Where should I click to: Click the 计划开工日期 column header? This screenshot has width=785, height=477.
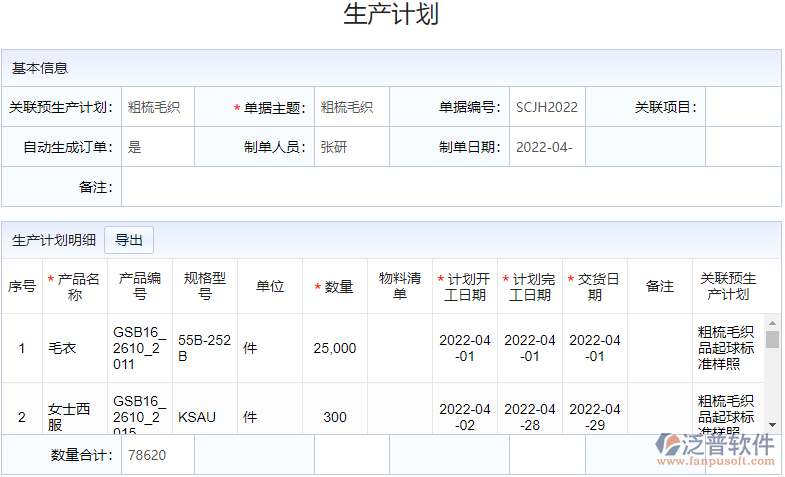pyautogui.click(x=465, y=287)
